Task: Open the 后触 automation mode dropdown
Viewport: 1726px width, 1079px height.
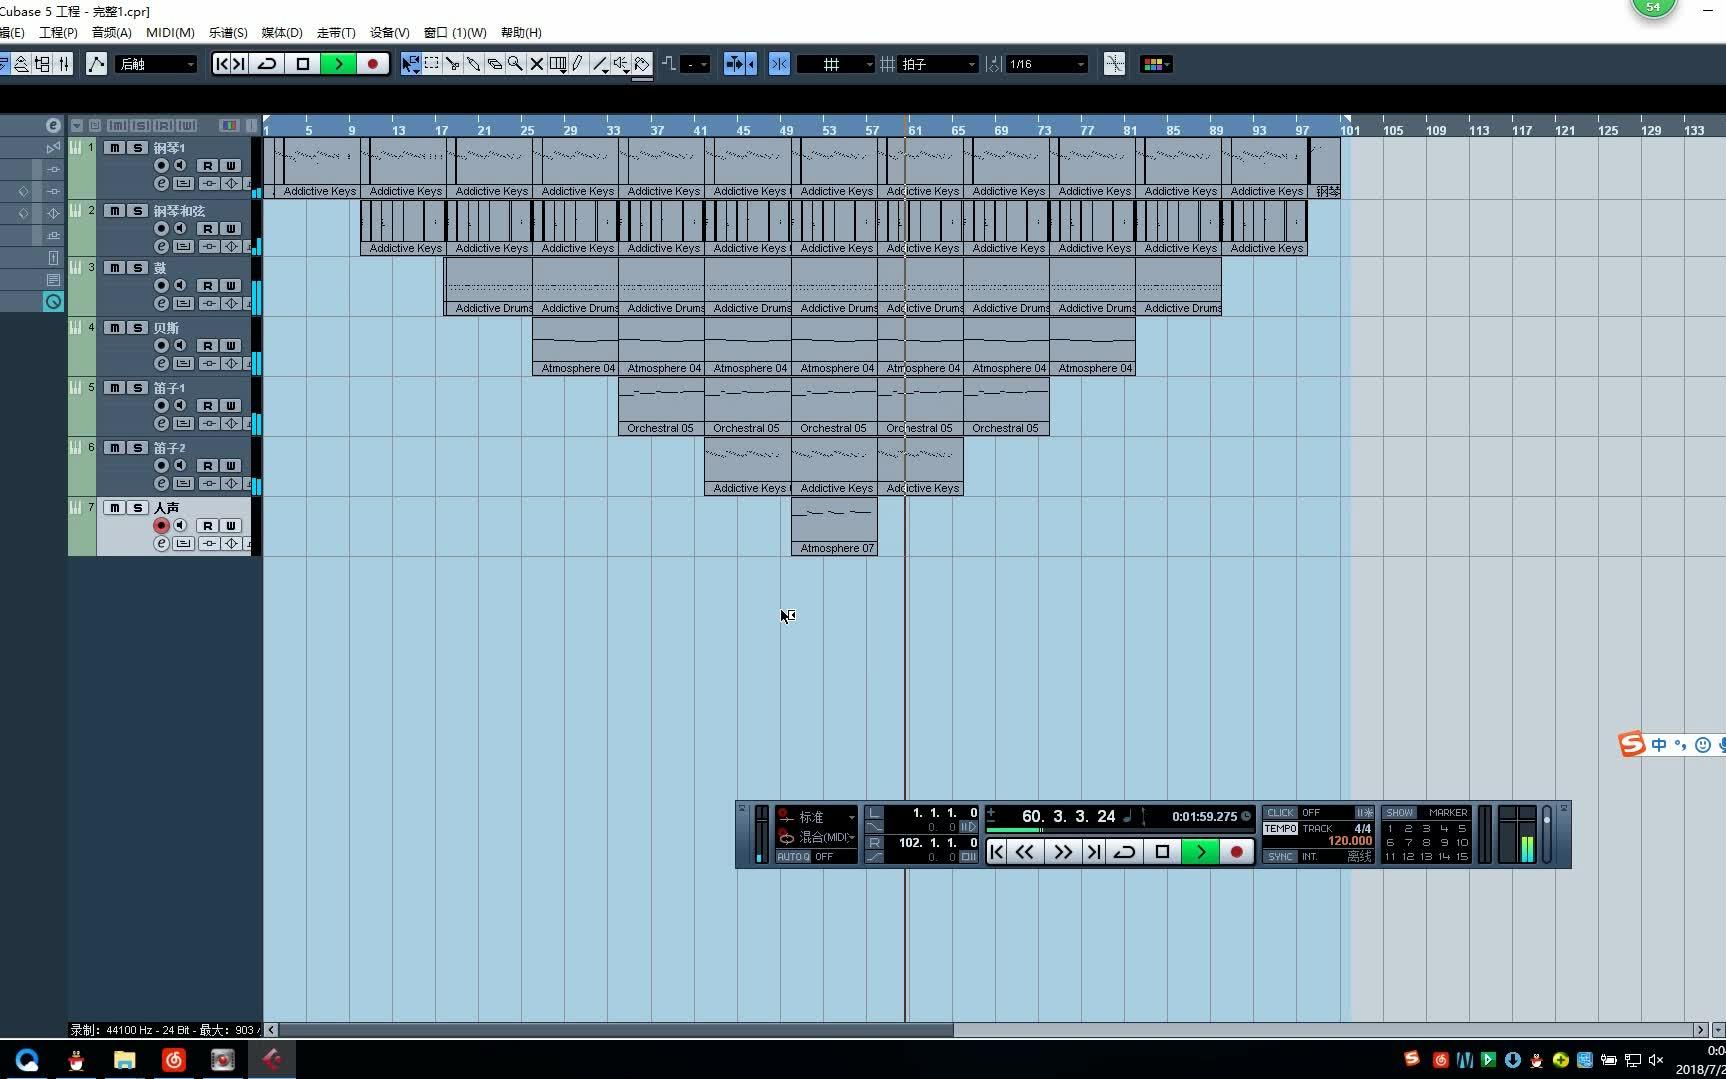Action: [156, 64]
